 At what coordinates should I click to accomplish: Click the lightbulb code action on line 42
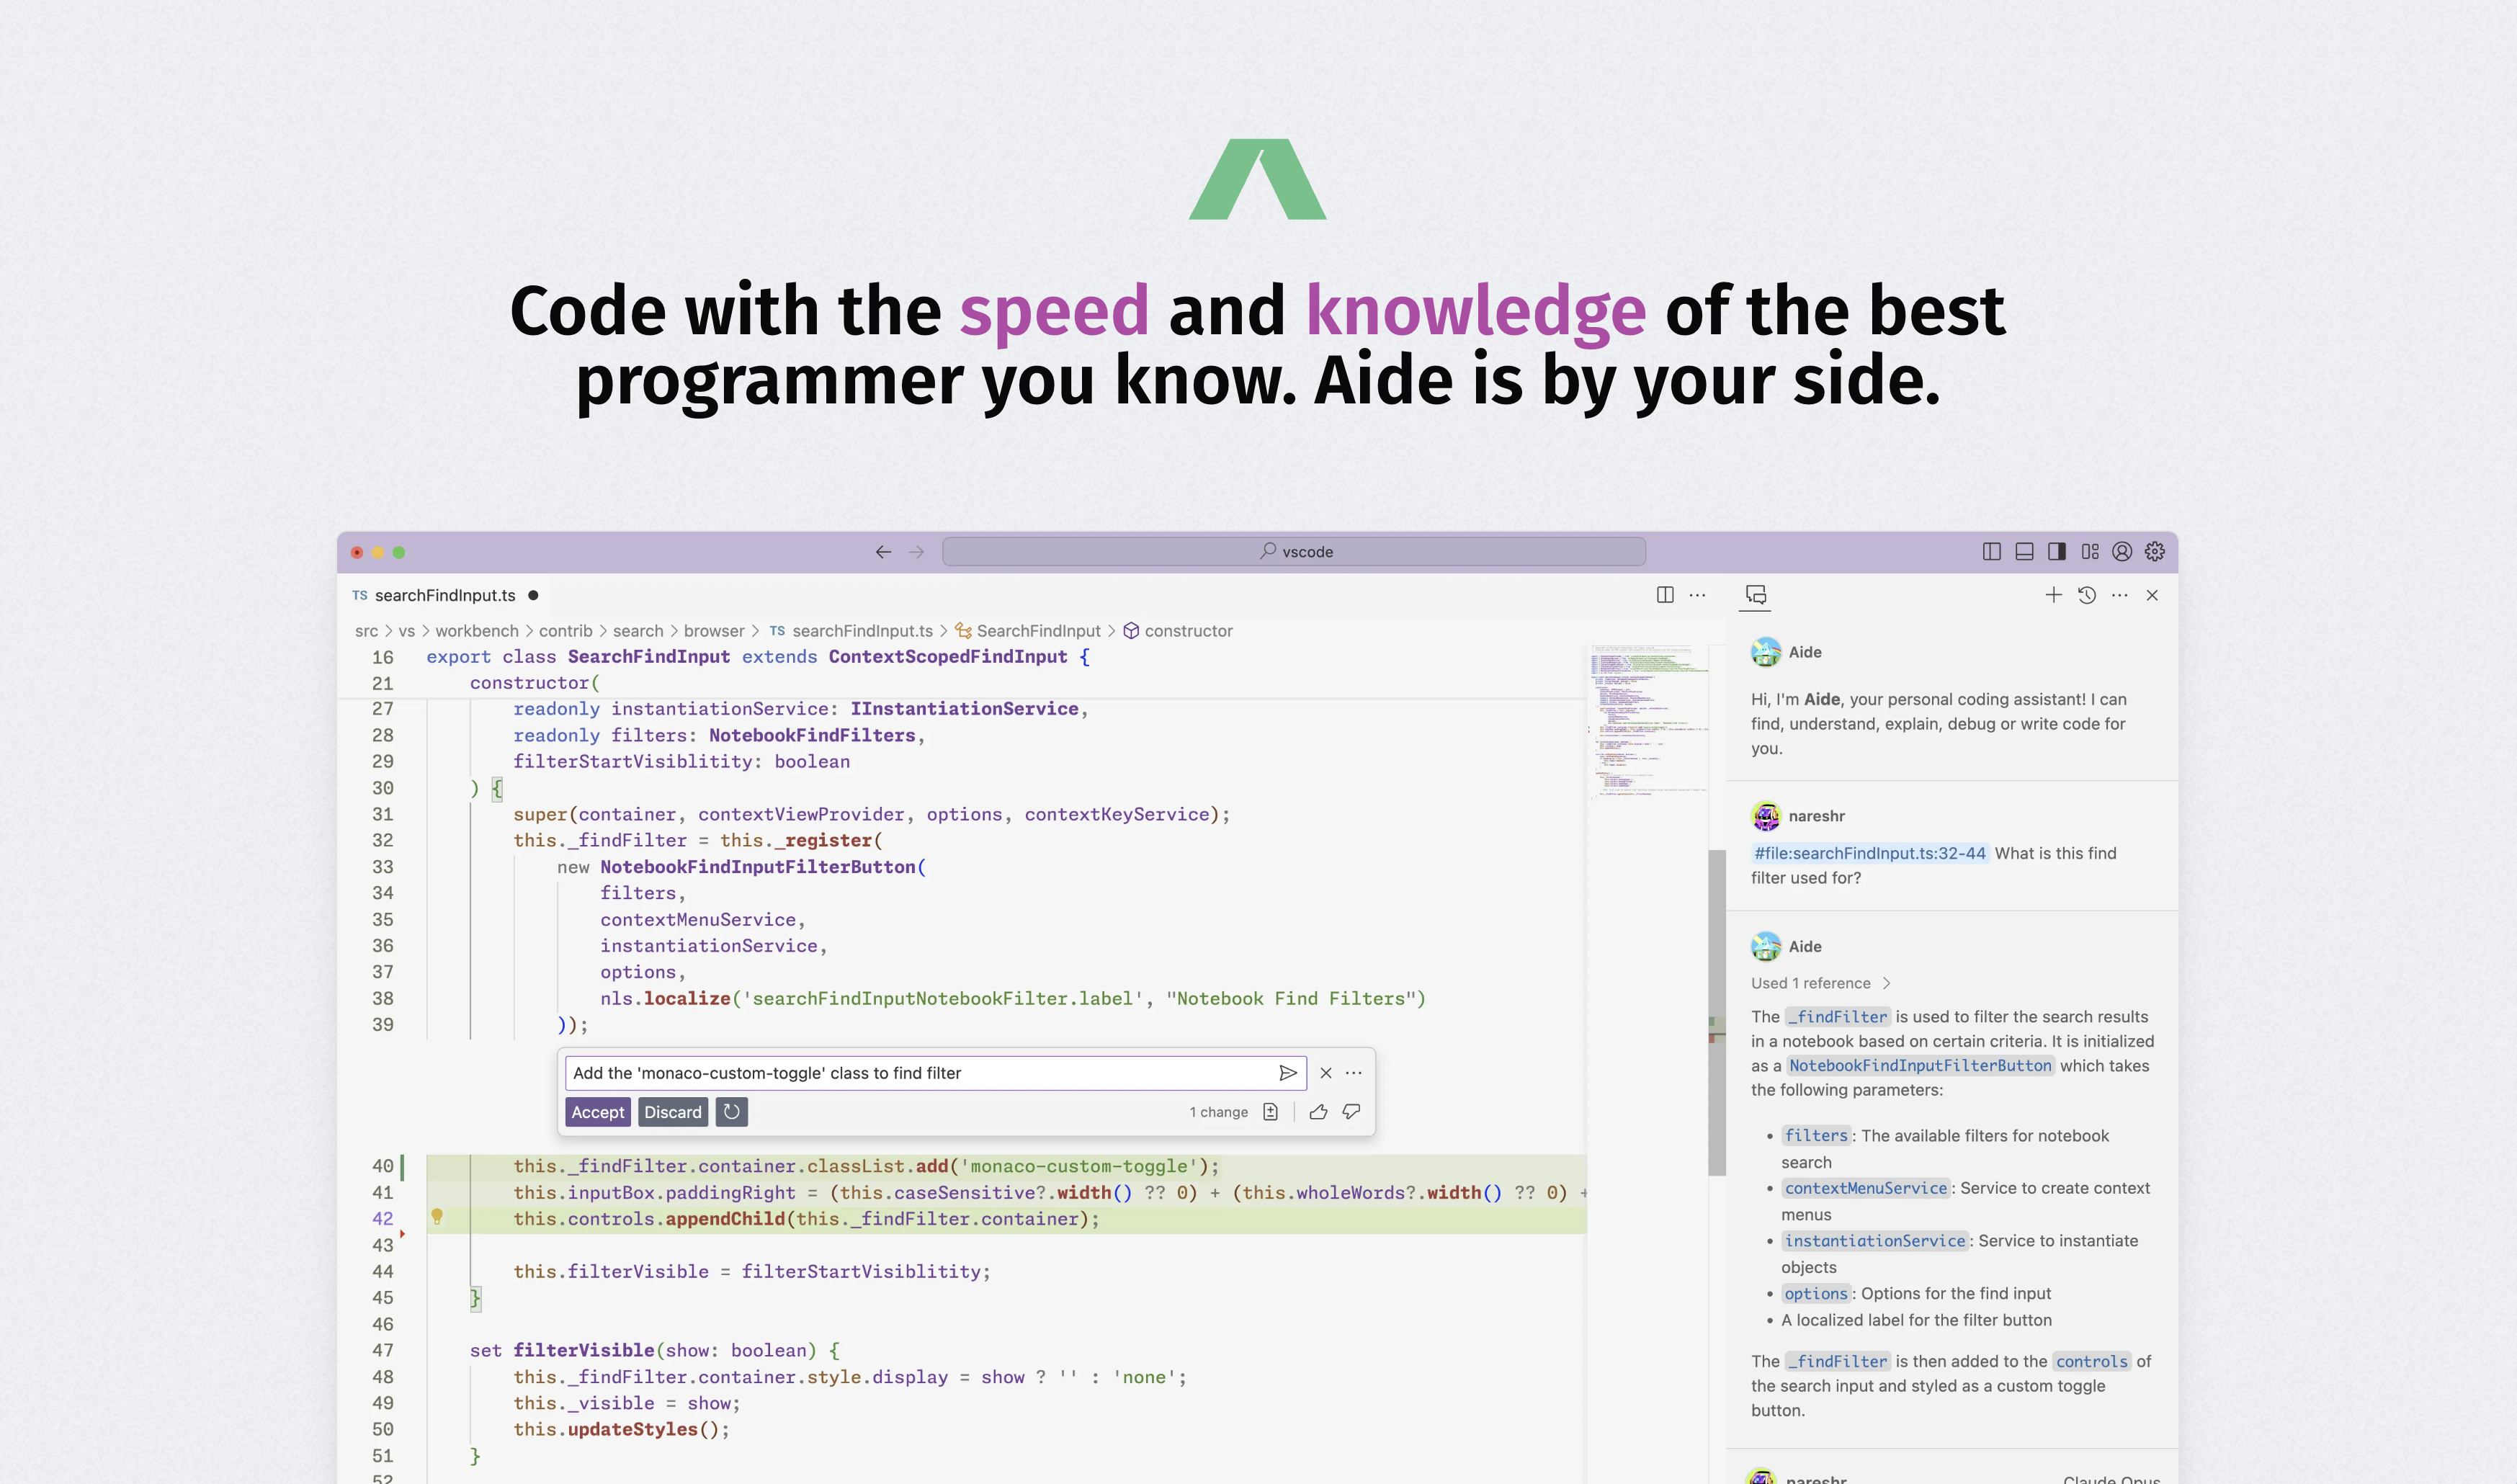[x=437, y=1217]
